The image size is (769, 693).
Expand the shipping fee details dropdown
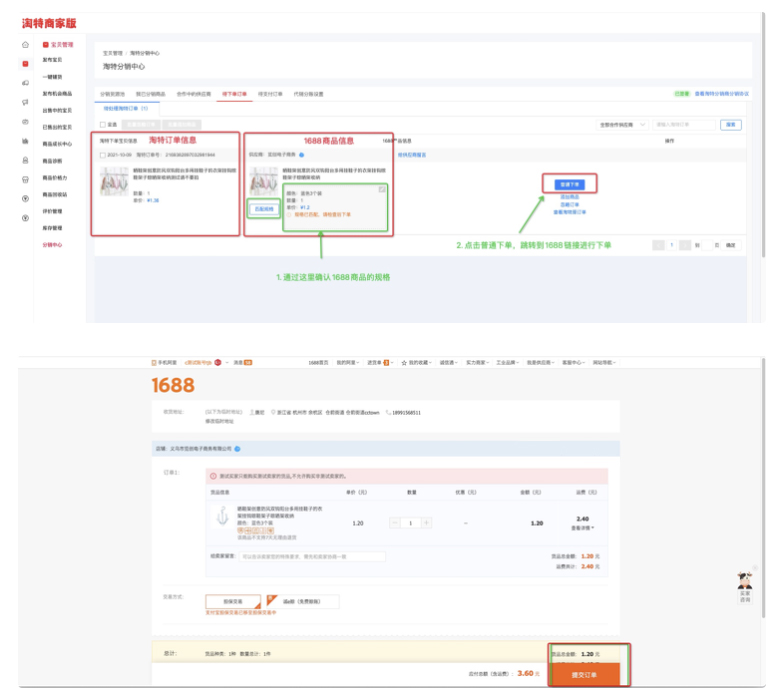tap(582, 527)
